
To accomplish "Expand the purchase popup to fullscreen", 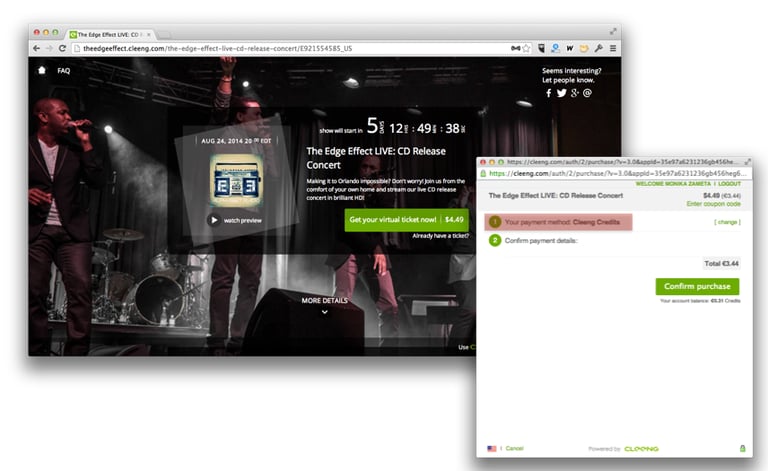I will pos(747,162).
